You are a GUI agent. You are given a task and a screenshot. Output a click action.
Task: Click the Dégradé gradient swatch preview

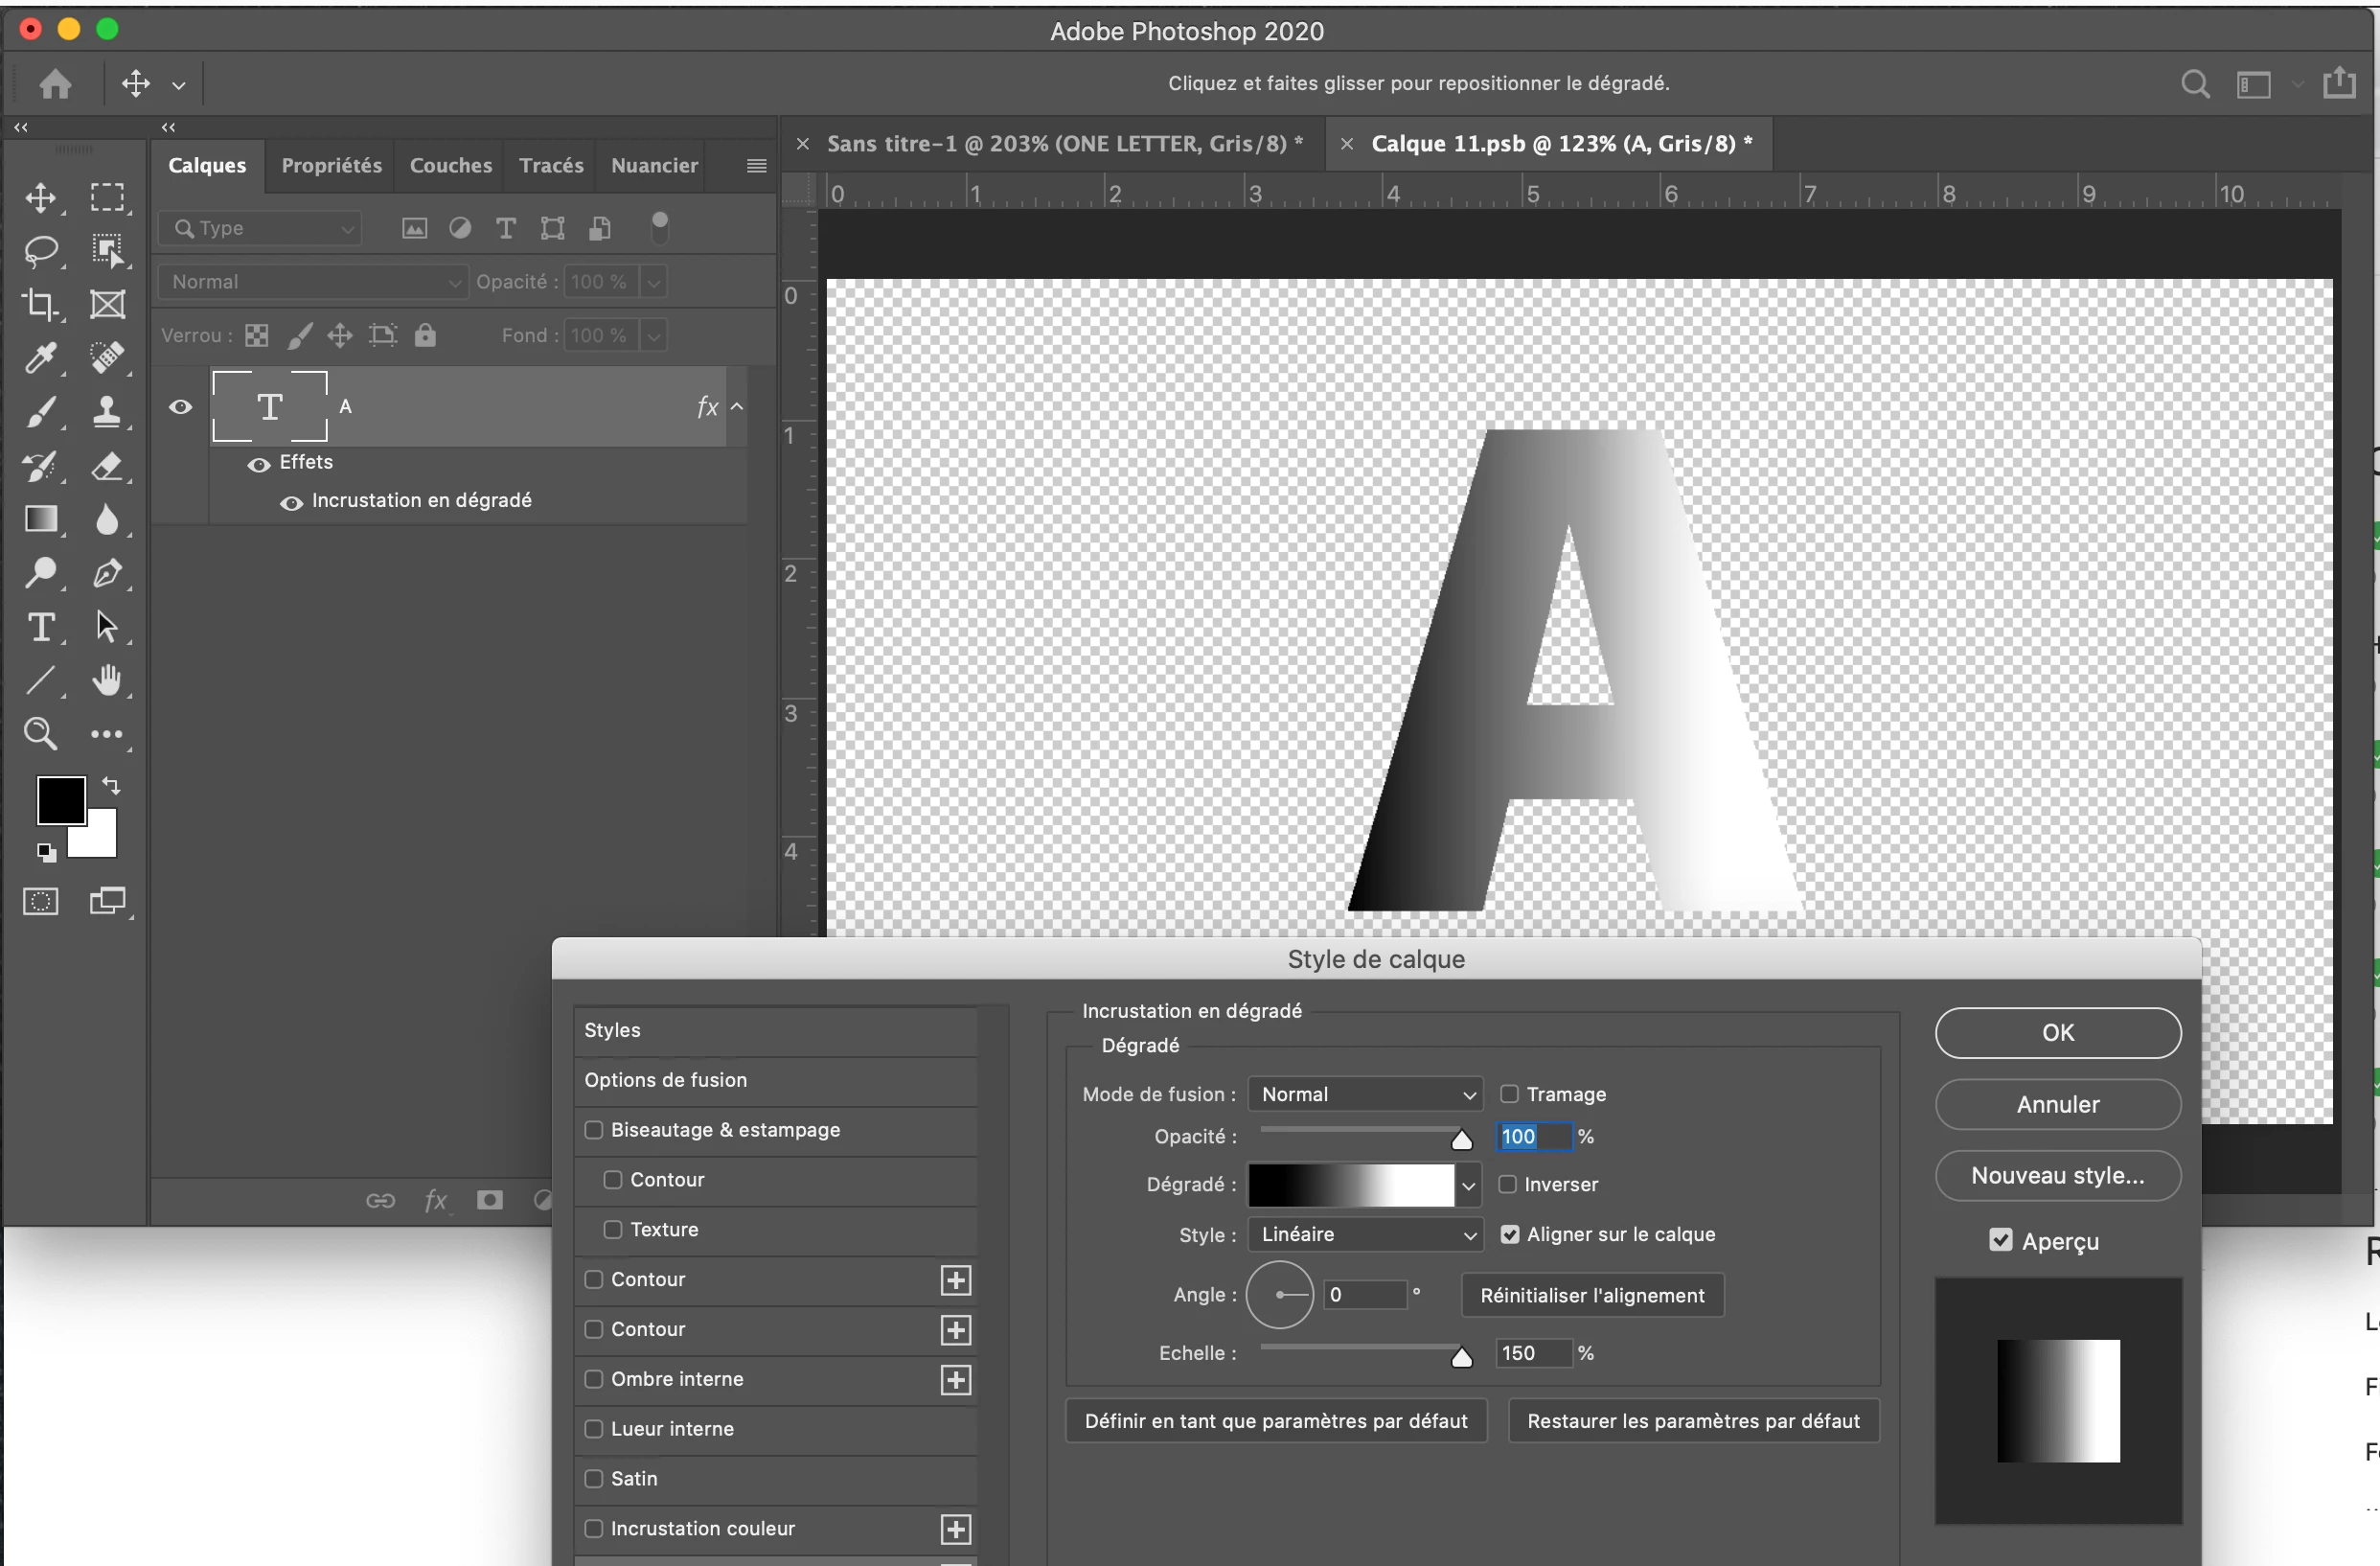1350,1185
